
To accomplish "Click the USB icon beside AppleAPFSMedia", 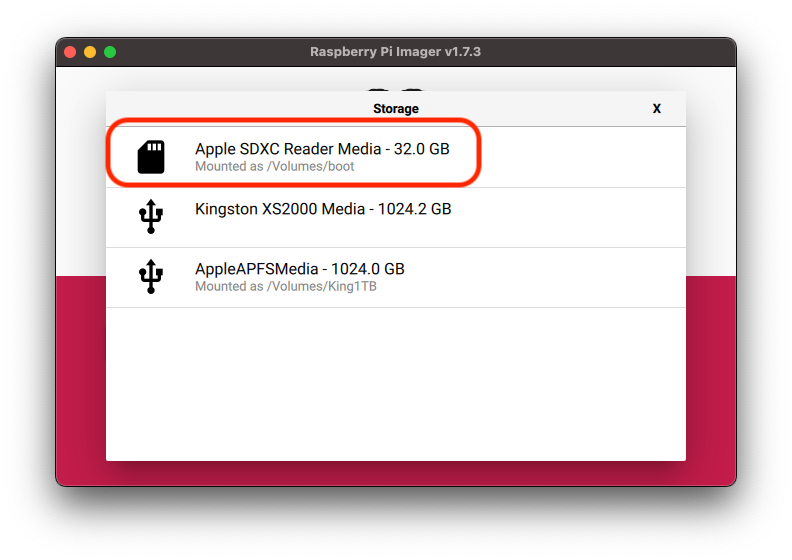I will point(151,277).
